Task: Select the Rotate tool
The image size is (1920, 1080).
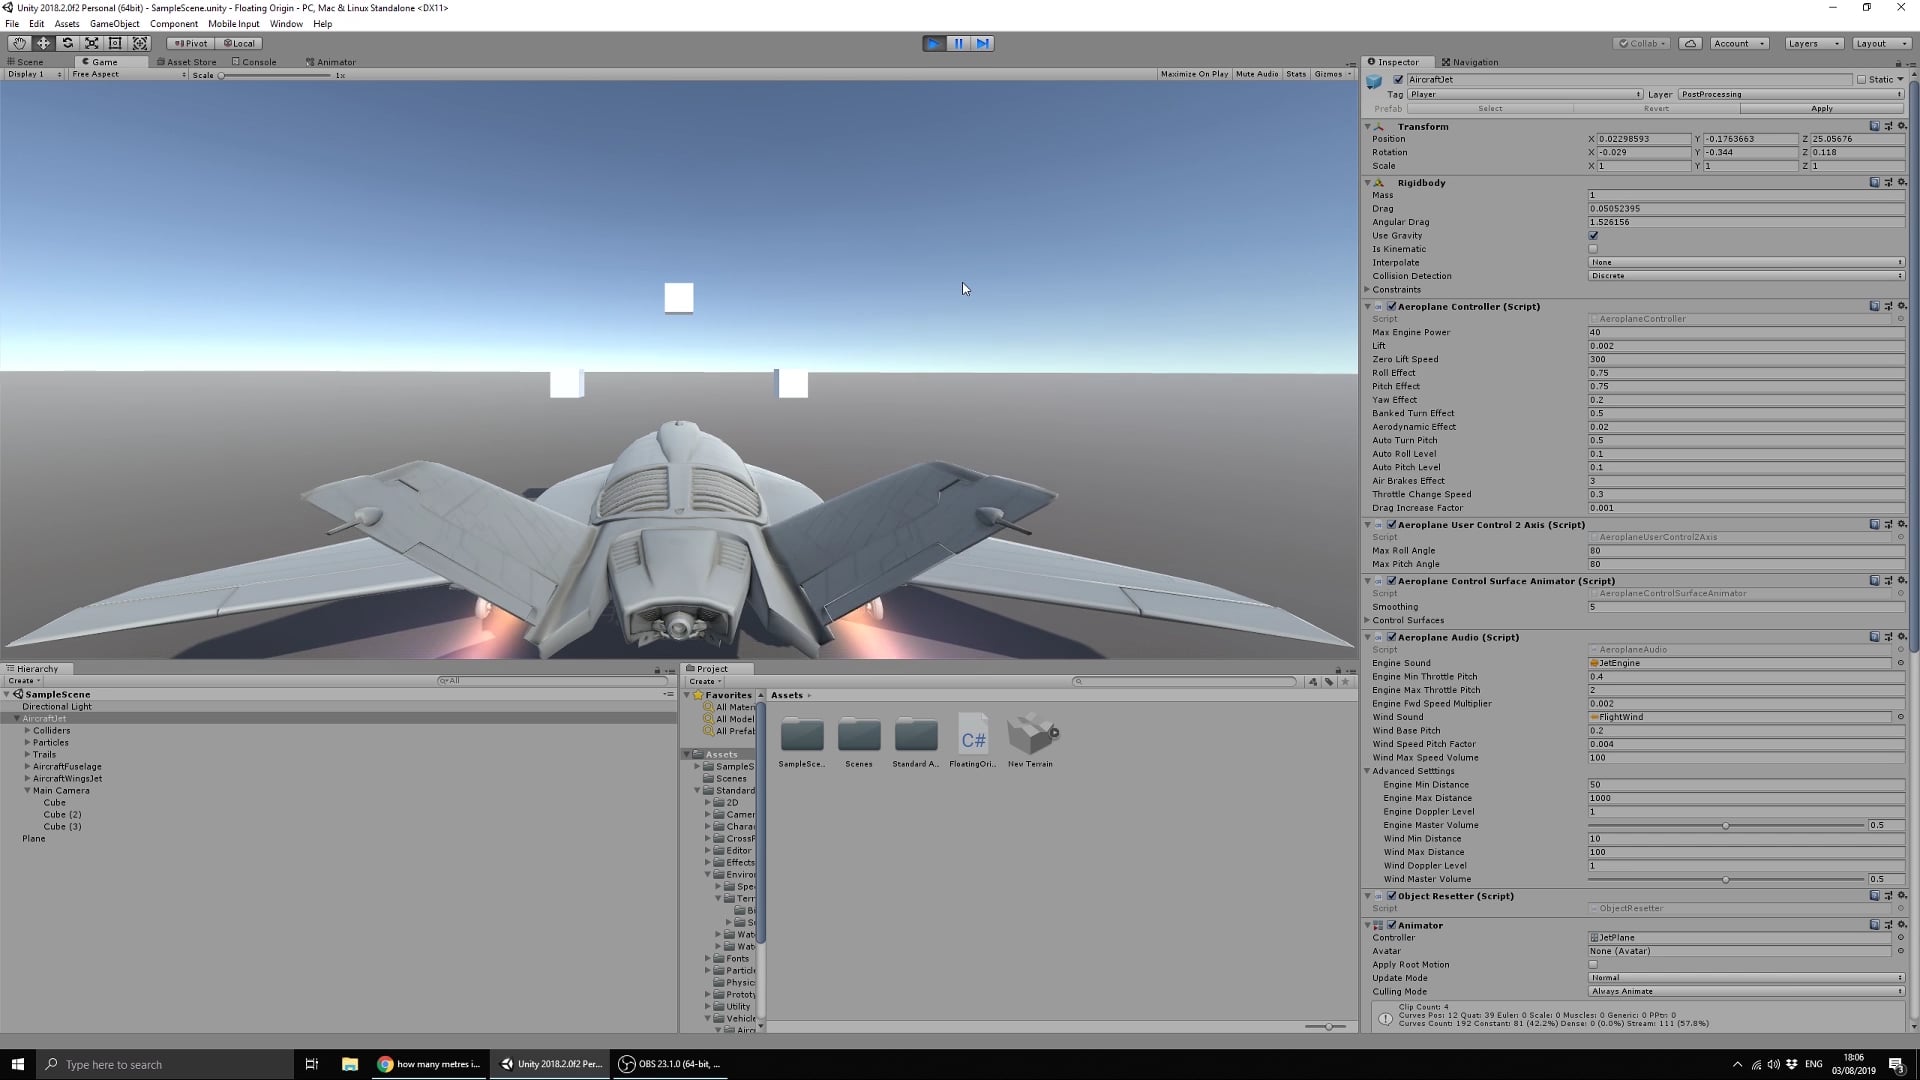Action: click(67, 43)
